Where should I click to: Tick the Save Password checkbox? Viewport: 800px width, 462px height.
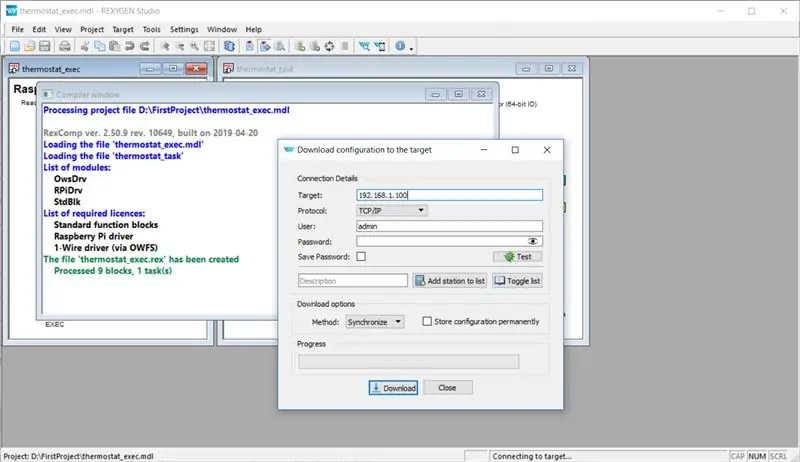[x=361, y=256]
